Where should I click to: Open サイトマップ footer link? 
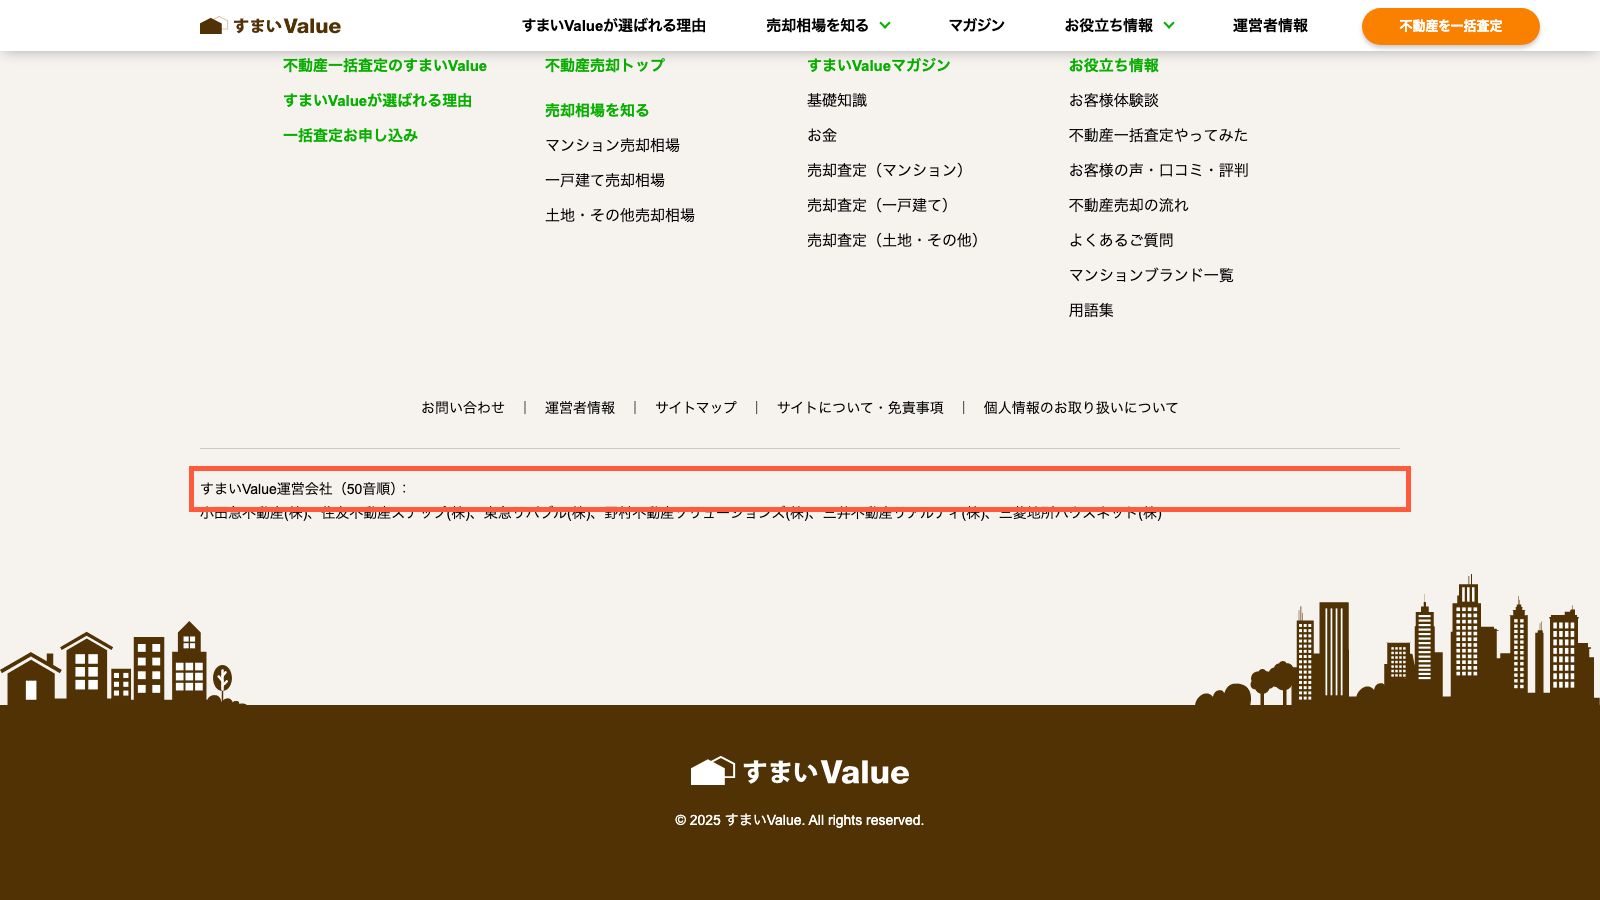tap(696, 408)
